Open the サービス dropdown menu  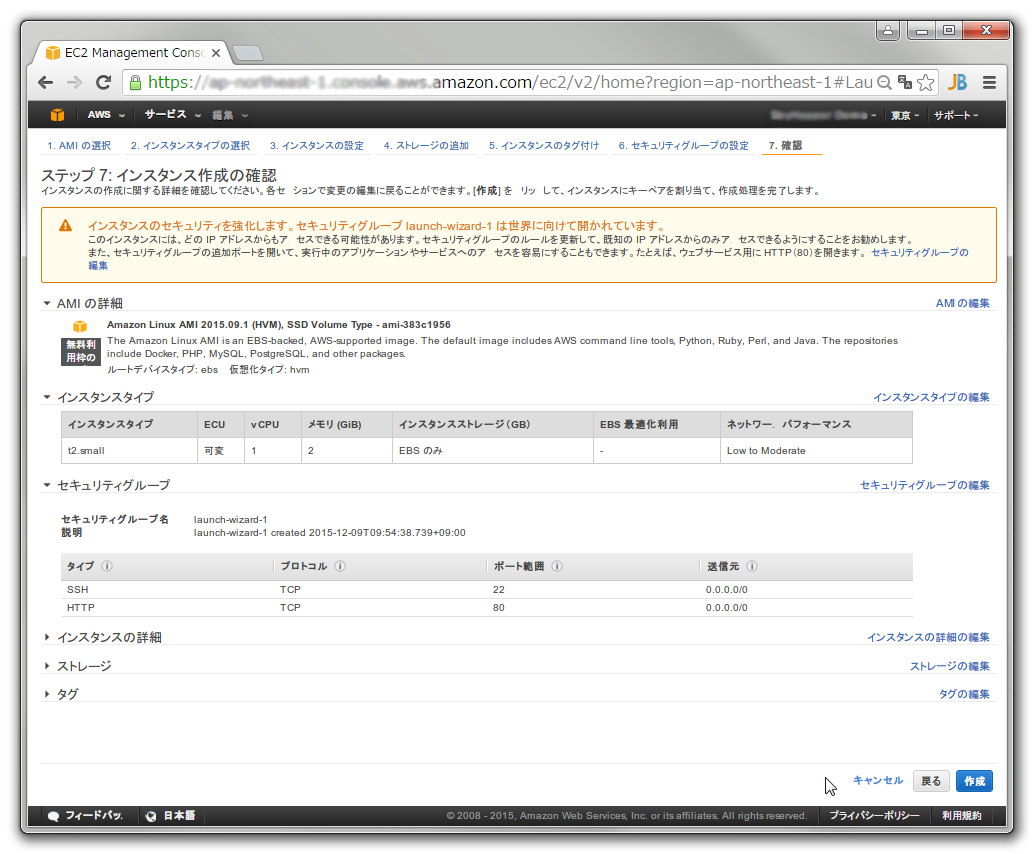[x=173, y=115]
